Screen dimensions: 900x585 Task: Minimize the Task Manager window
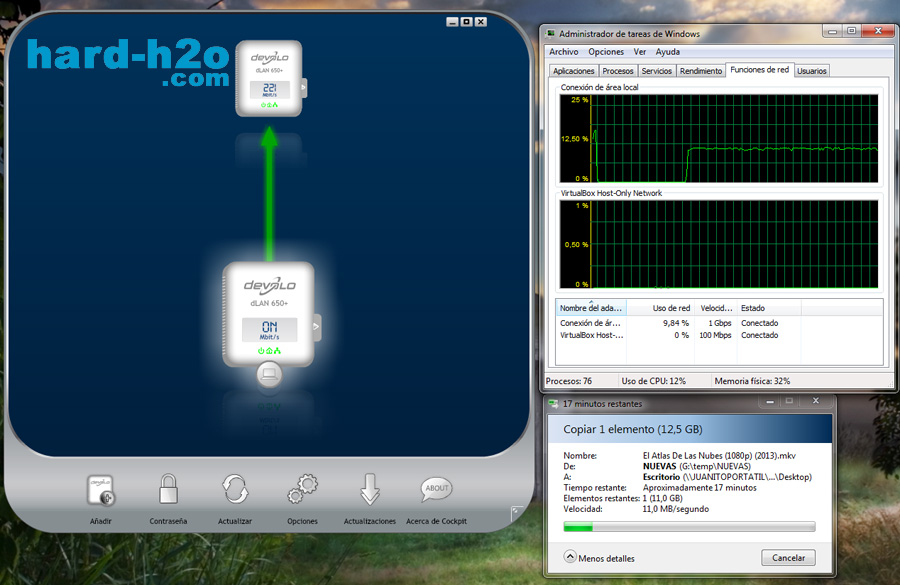point(832,32)
